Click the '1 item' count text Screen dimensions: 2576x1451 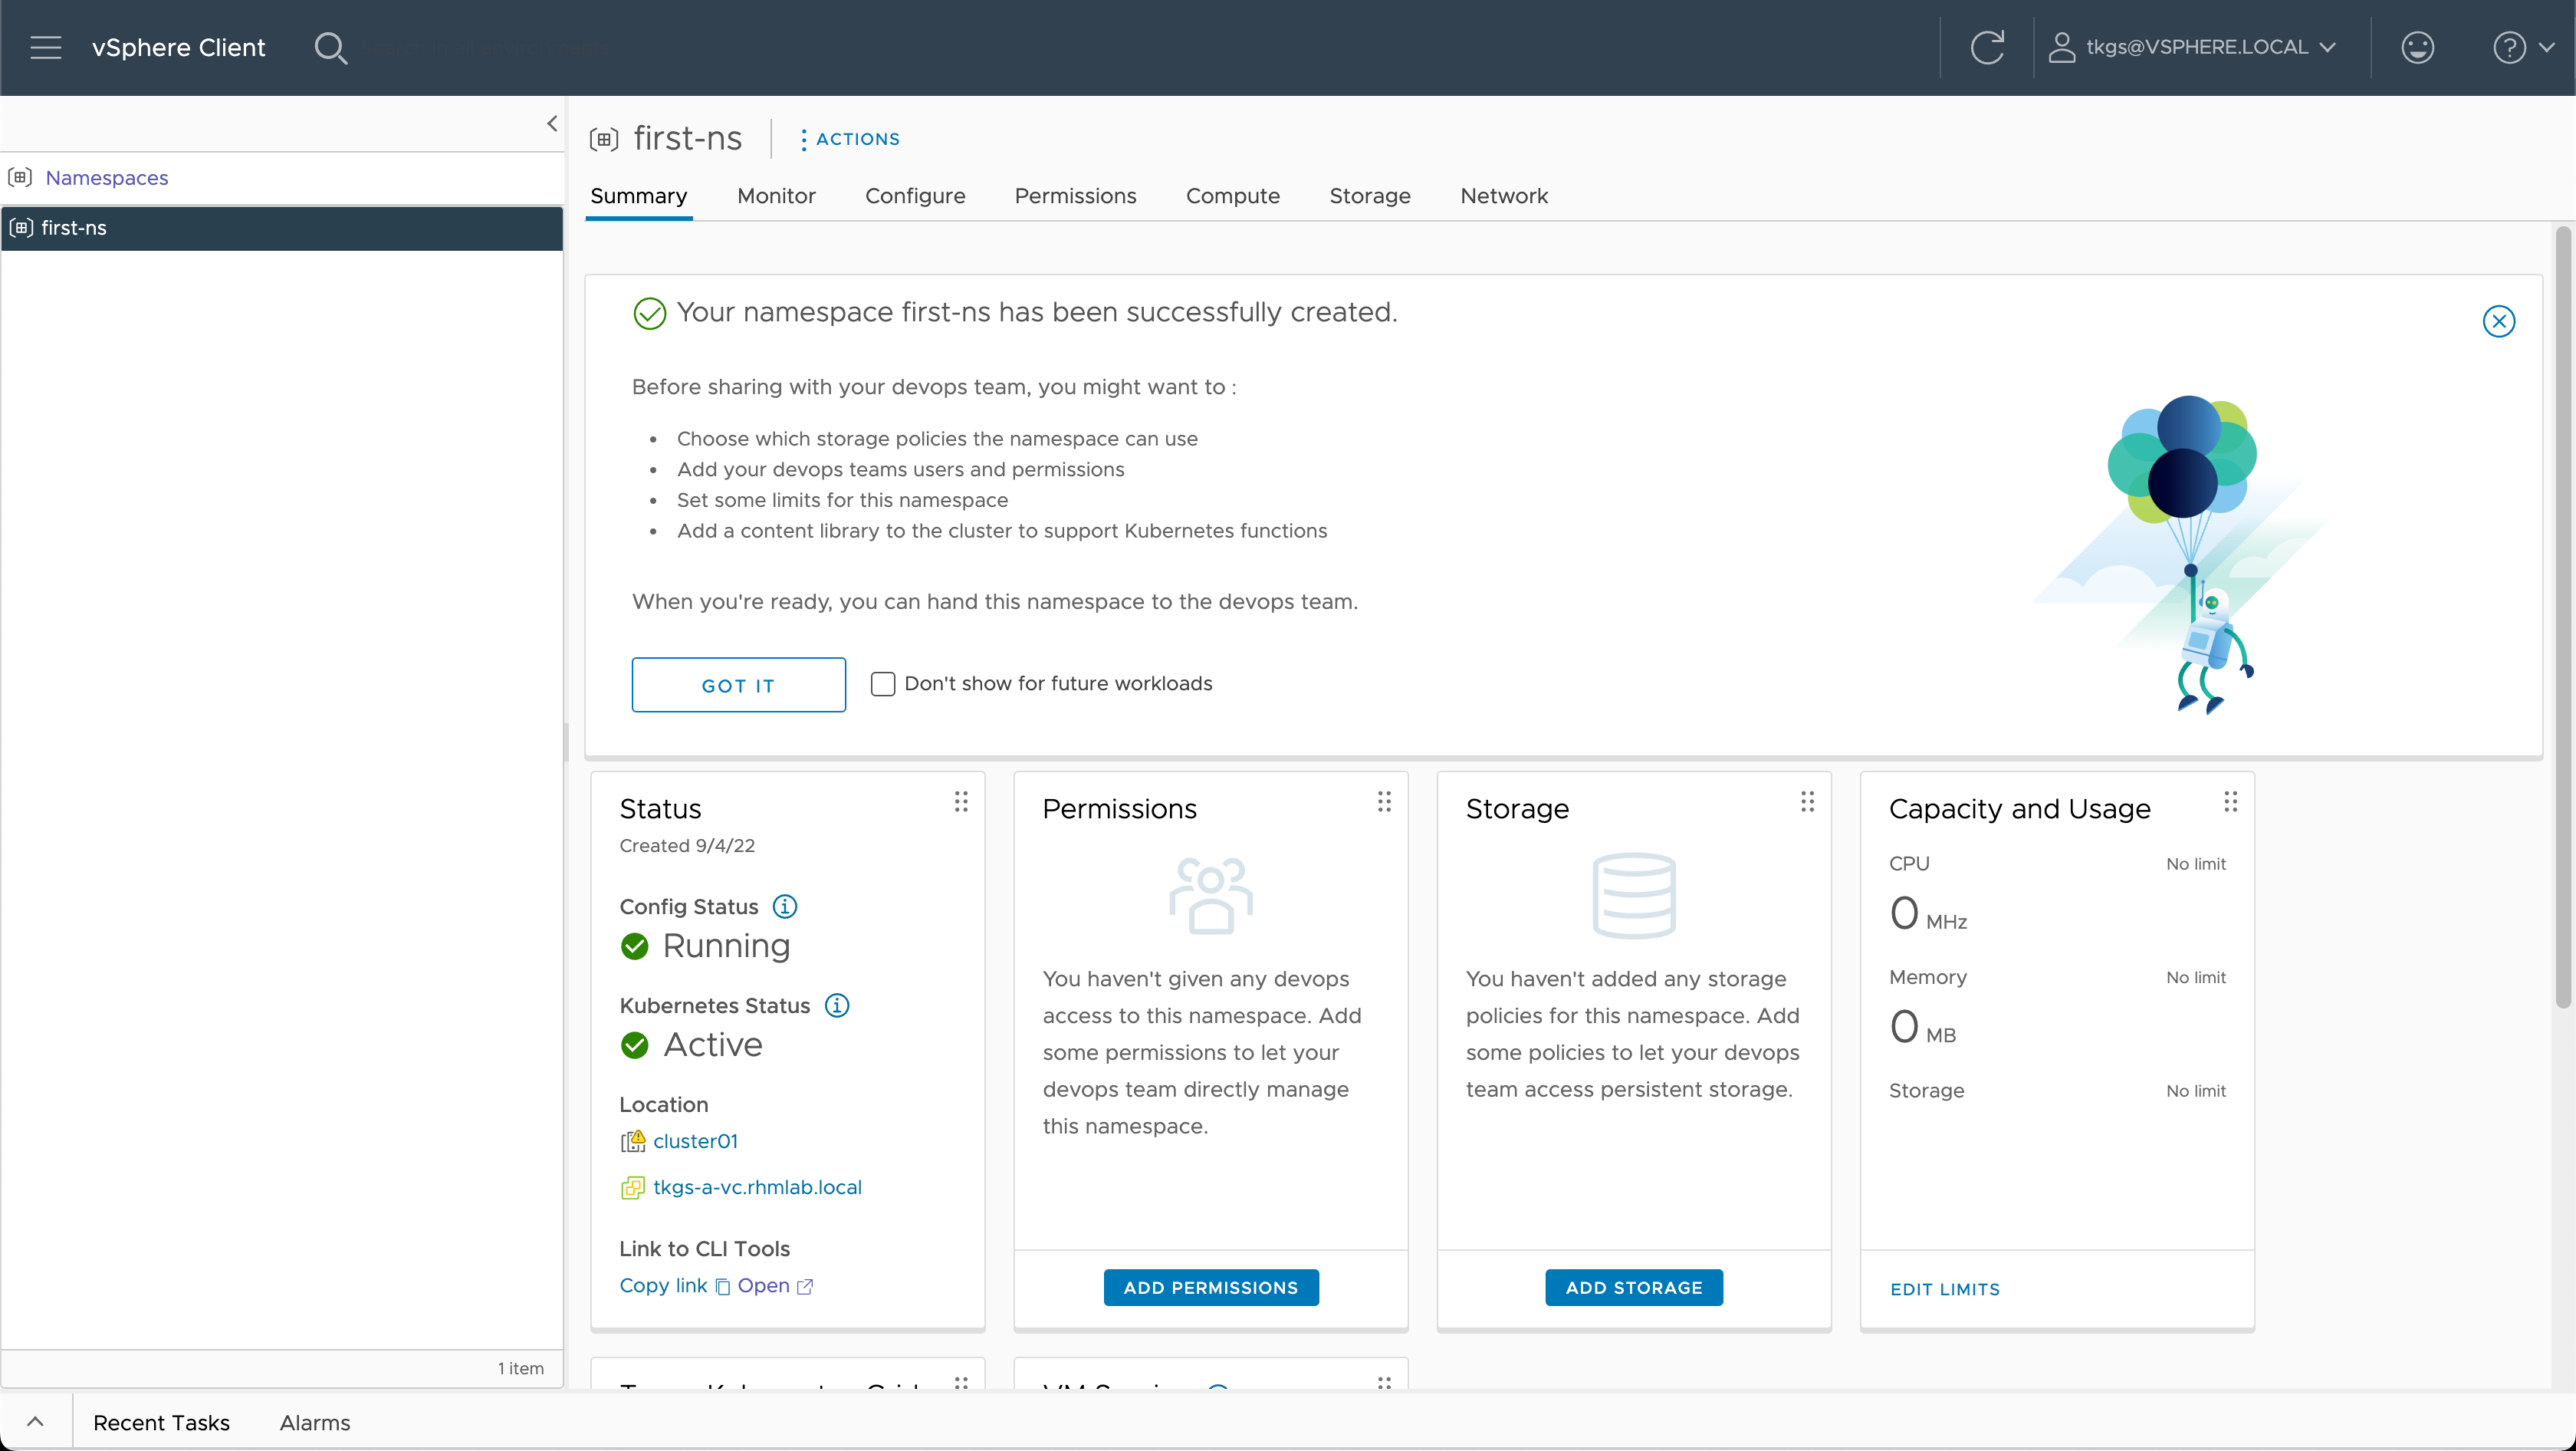(x=521, y=1369)
